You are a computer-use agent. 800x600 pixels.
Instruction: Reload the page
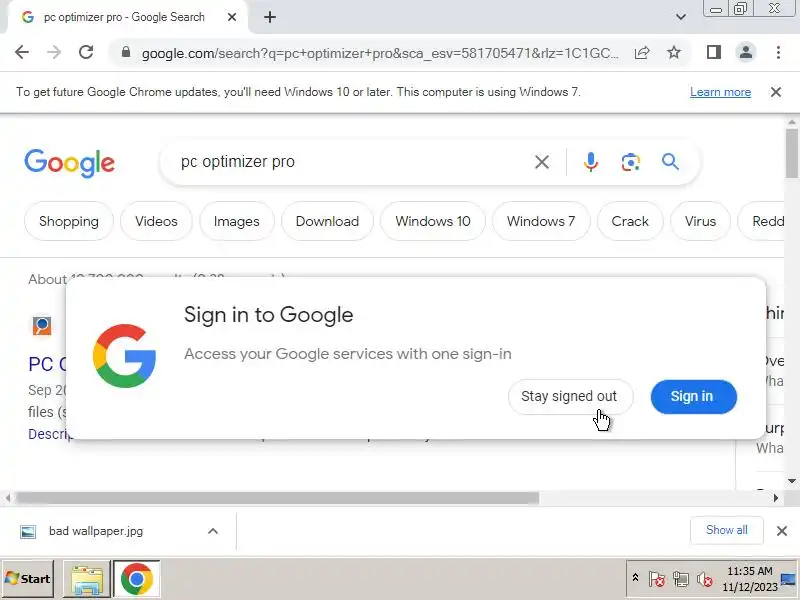point(86,52)
